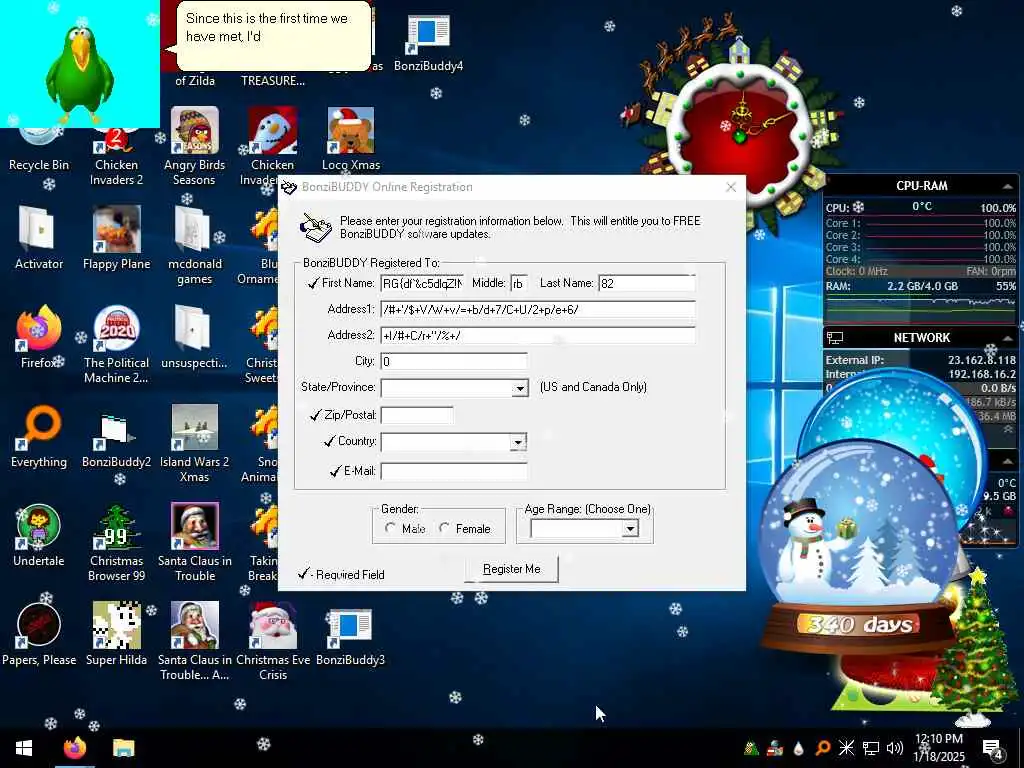Viewport: 1024px width, 768px height.
Task: Click the parrot's speech bubble
Action: click(273, 38)
